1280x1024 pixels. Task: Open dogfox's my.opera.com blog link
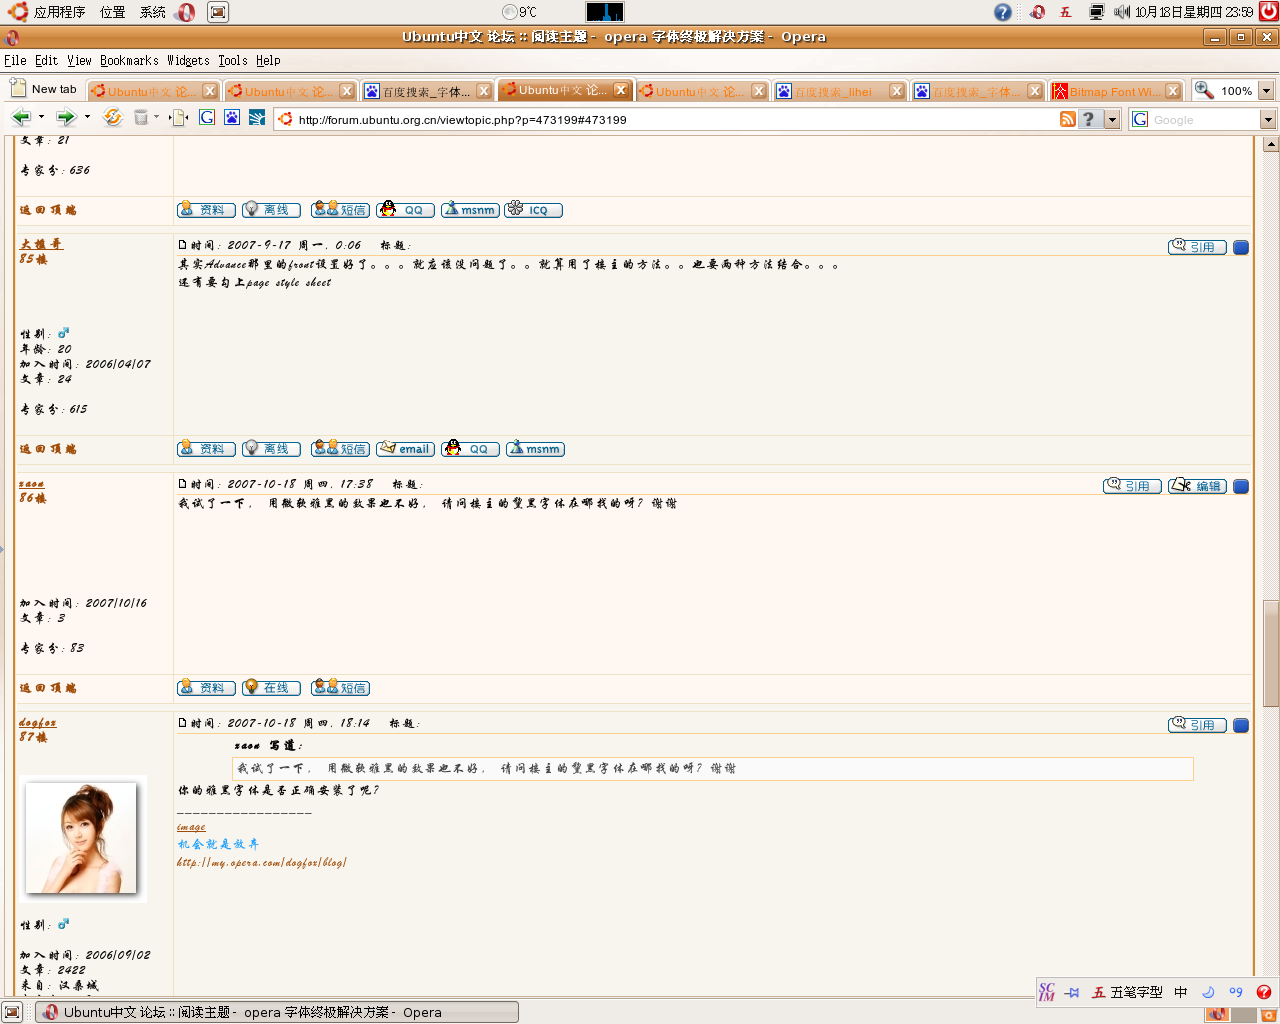coord(262,862)
